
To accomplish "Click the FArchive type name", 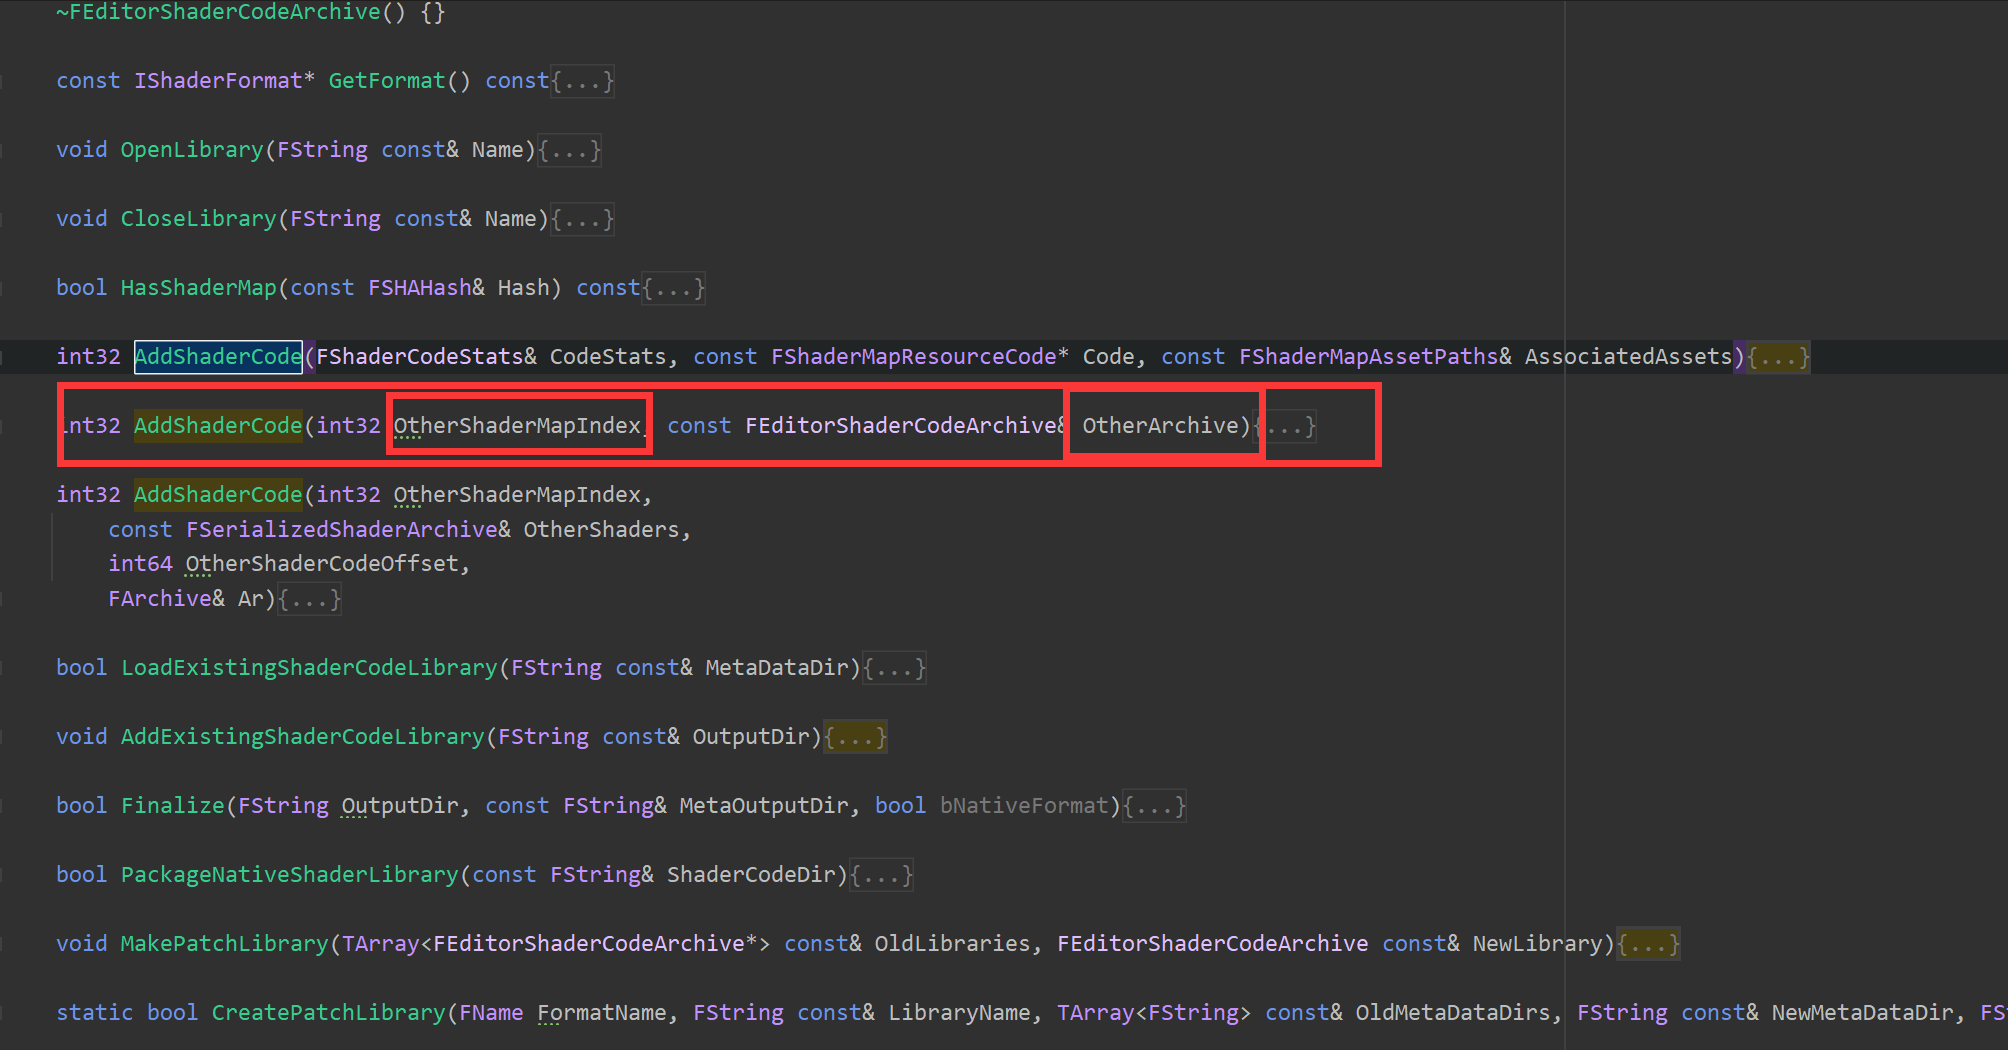I will click(160, 599).
